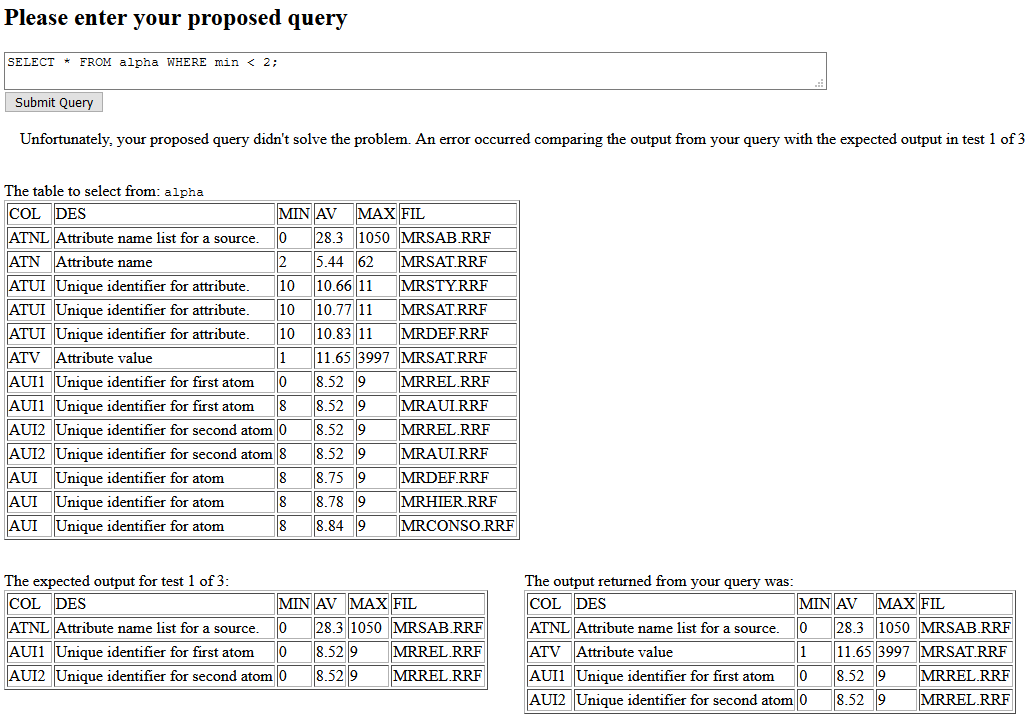Select the 10.77 cell

click(333, 310)
